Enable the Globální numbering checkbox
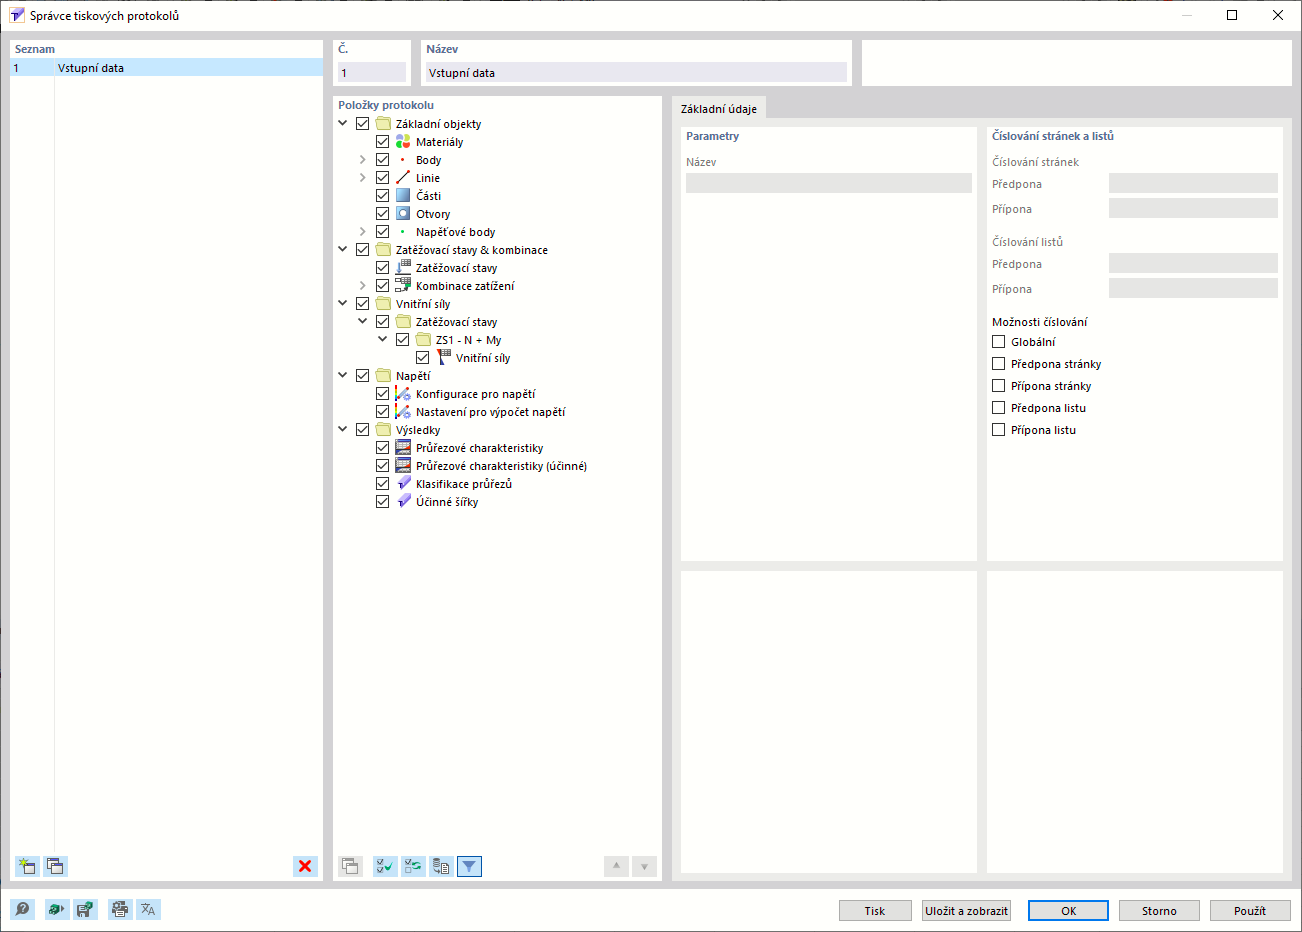The width and height of the screenshot is (1302, 932). tap(998, 342)
